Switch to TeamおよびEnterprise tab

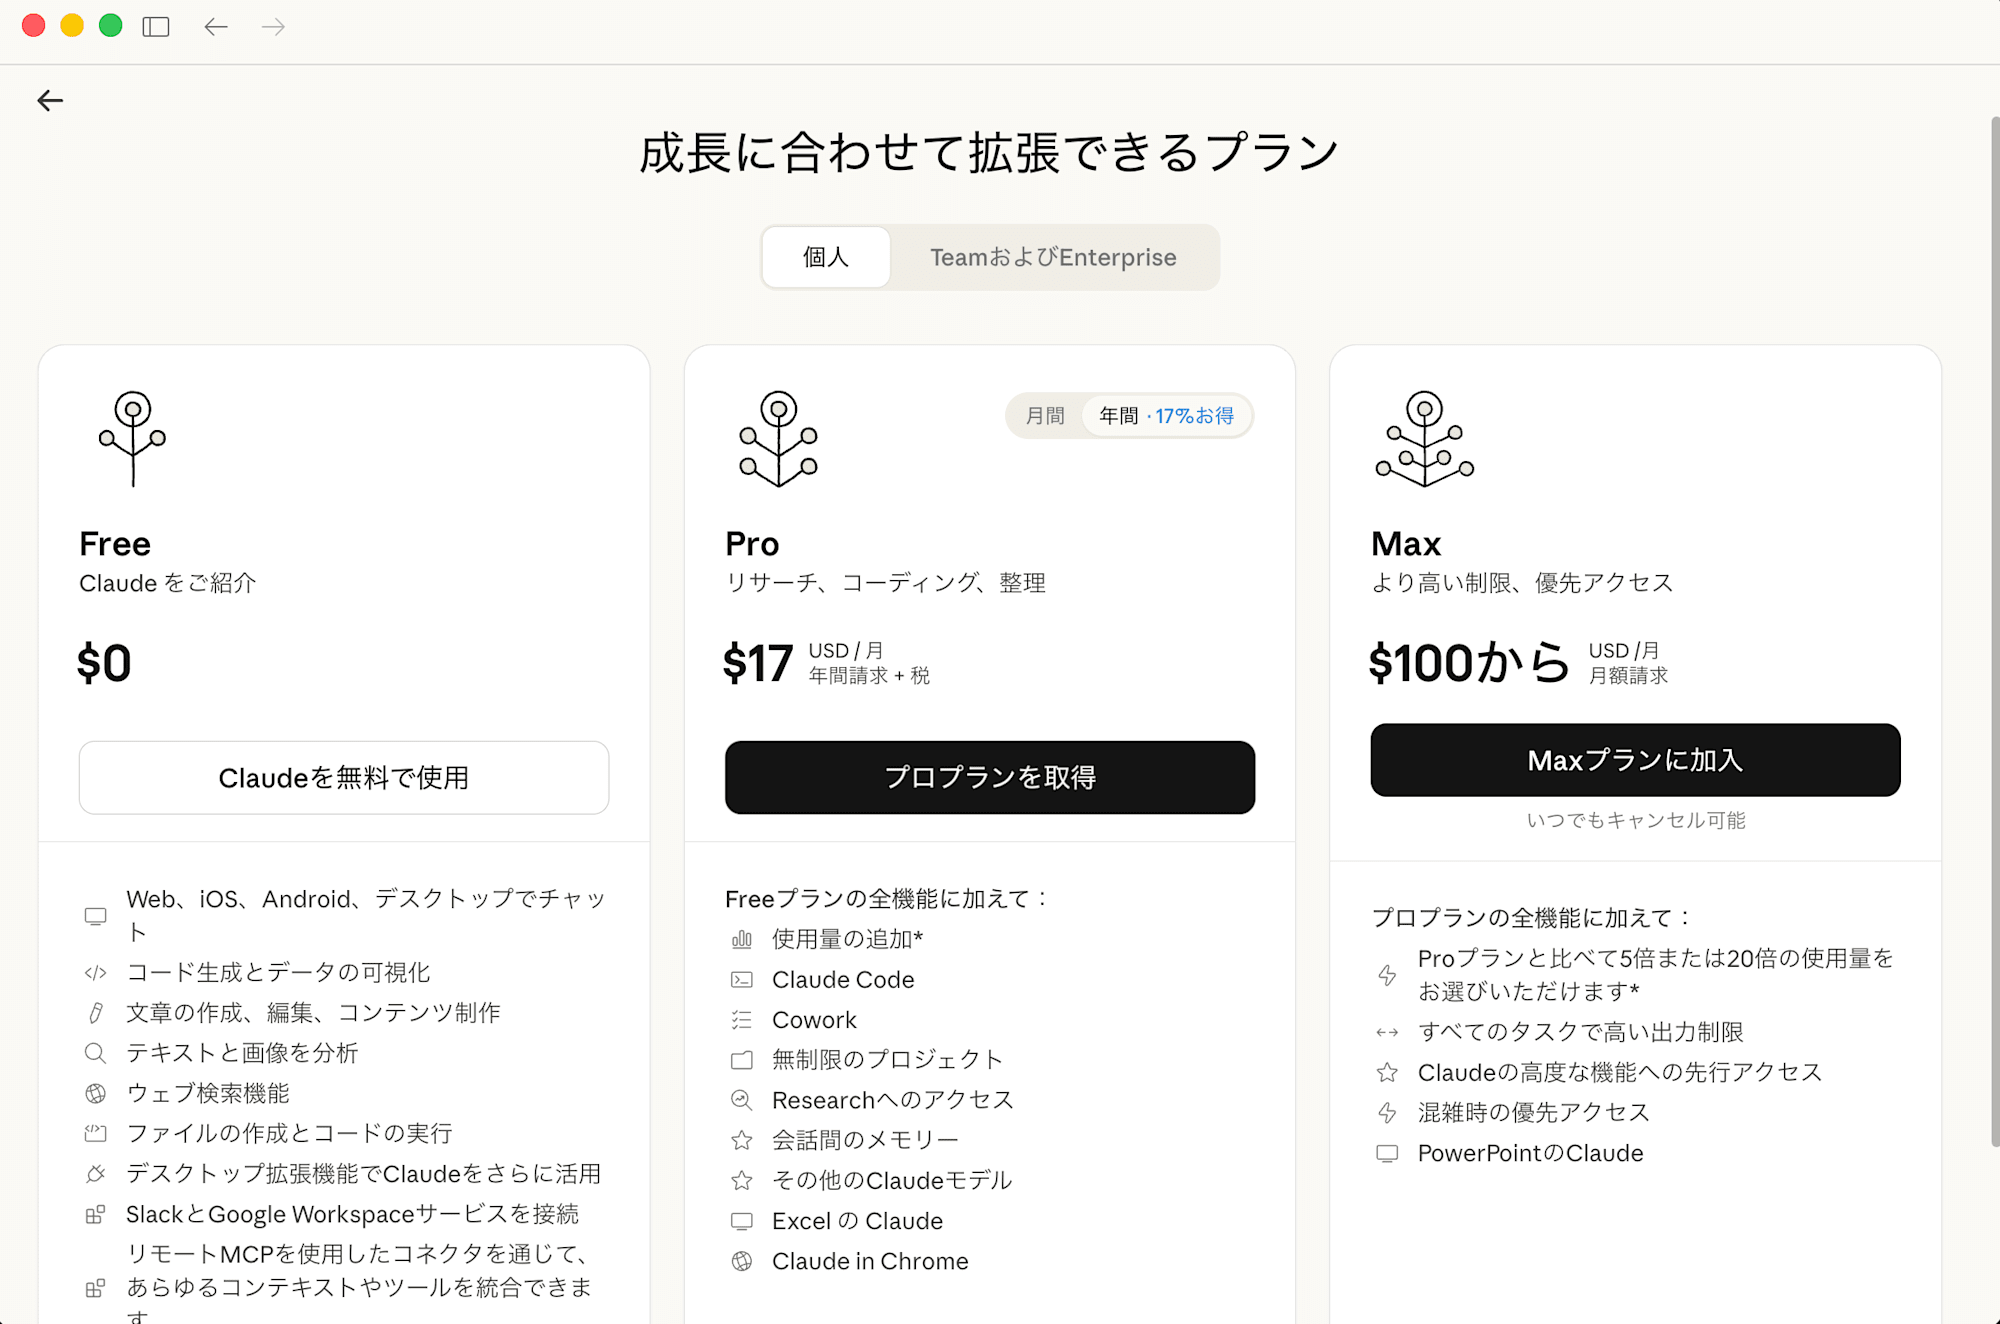pyautogui.click(x=1053, y=257)
